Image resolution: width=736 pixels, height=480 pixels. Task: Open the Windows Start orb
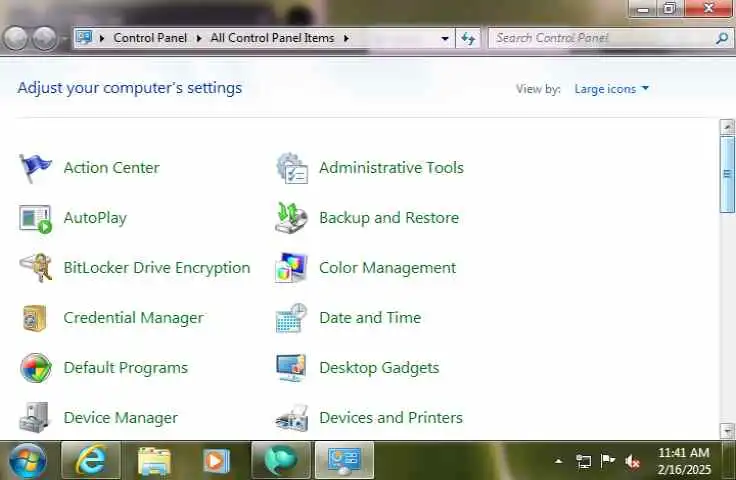pos(28,460)
